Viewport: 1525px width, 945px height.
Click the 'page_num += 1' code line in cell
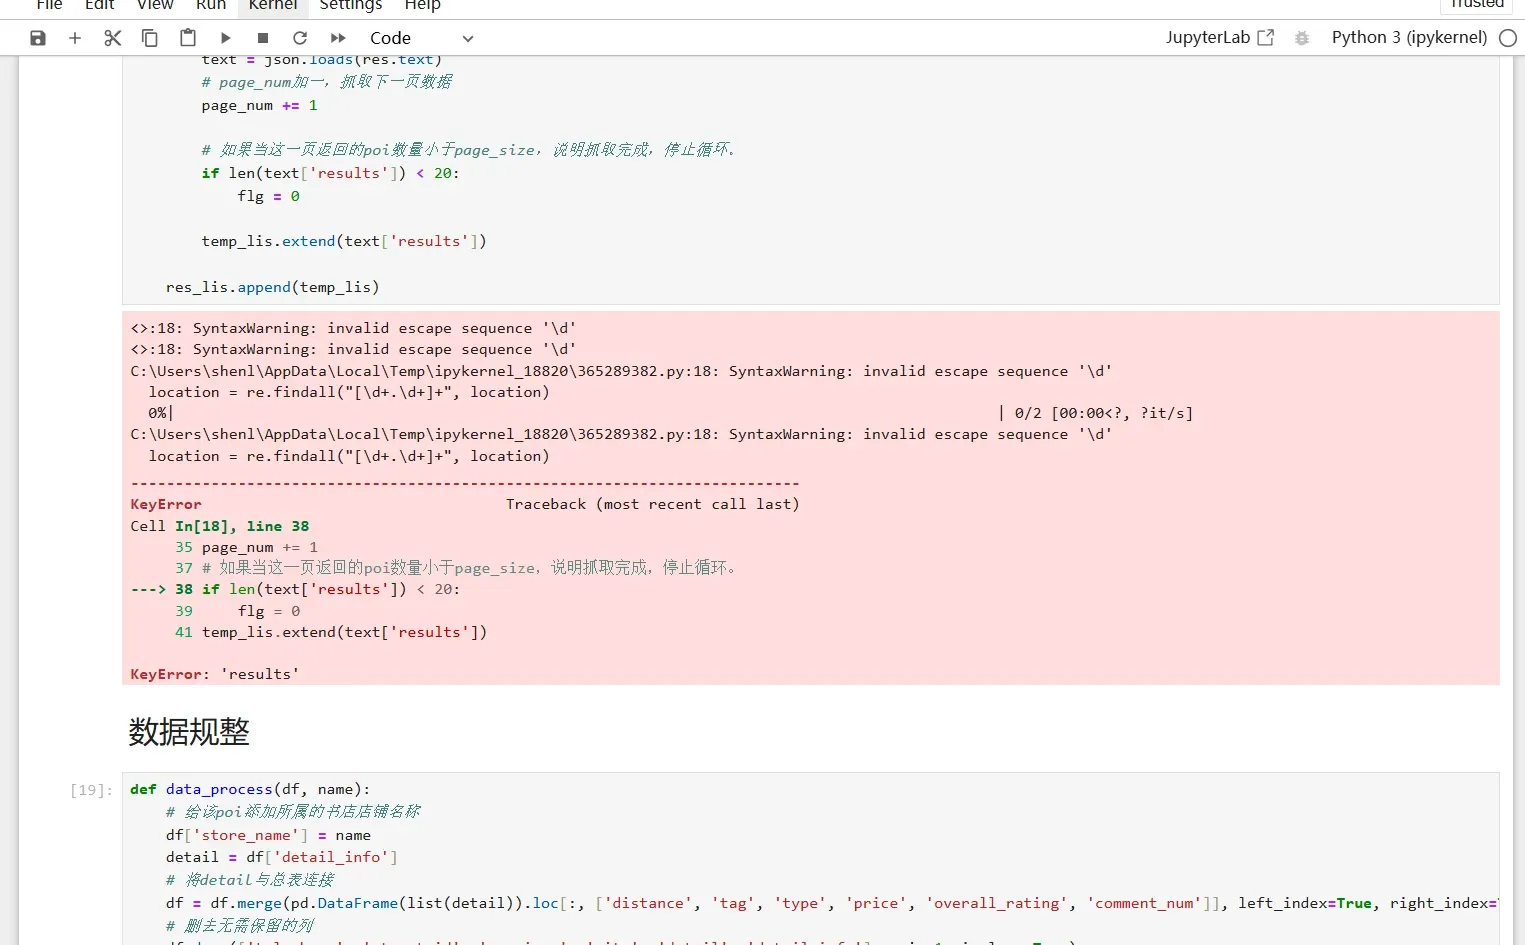(260, 105)
